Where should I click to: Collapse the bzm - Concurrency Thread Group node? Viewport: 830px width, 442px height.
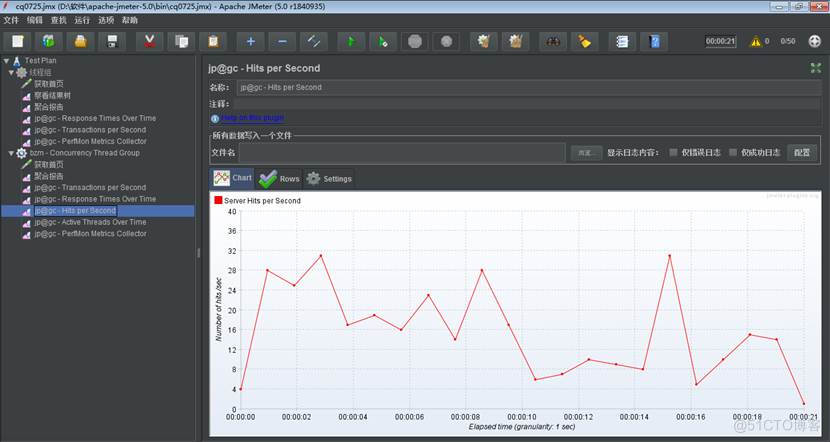tap(11, 153)
